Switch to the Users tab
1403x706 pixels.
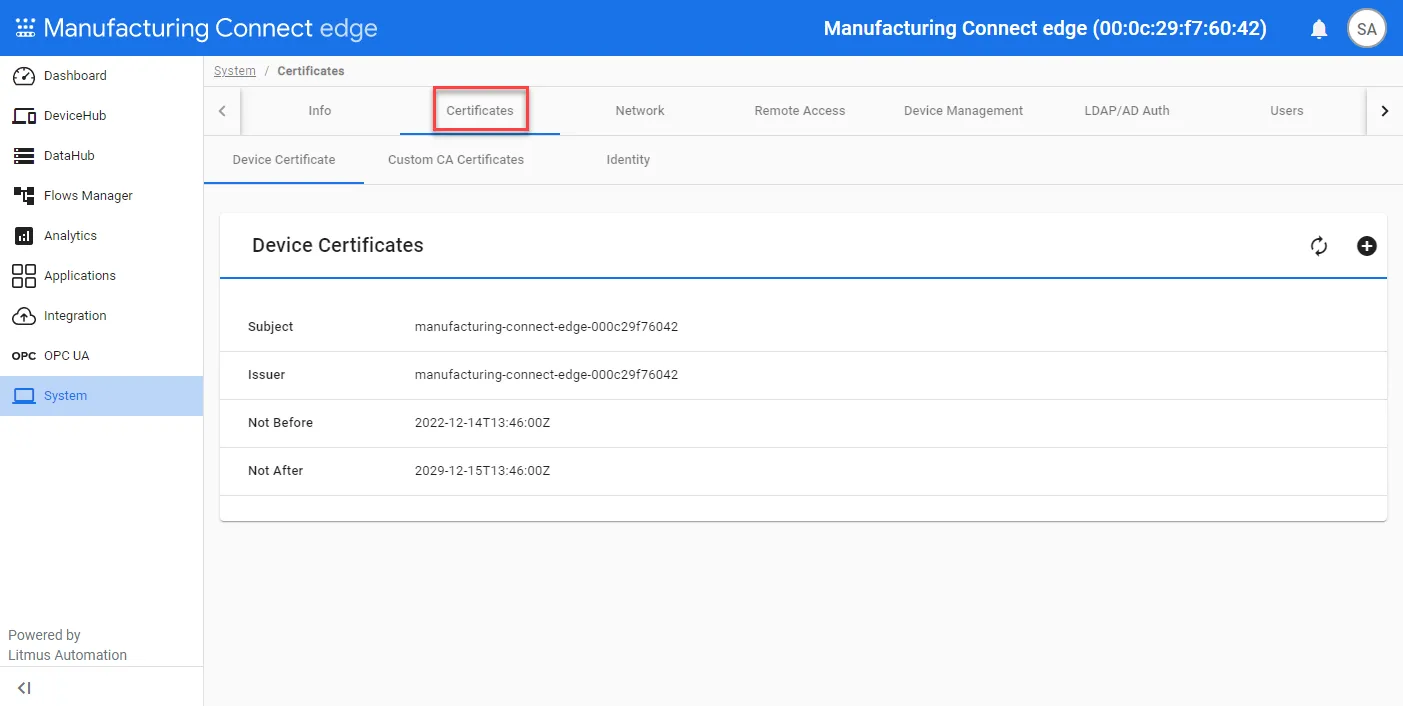pyautogui.click(x=1287, y=111)
